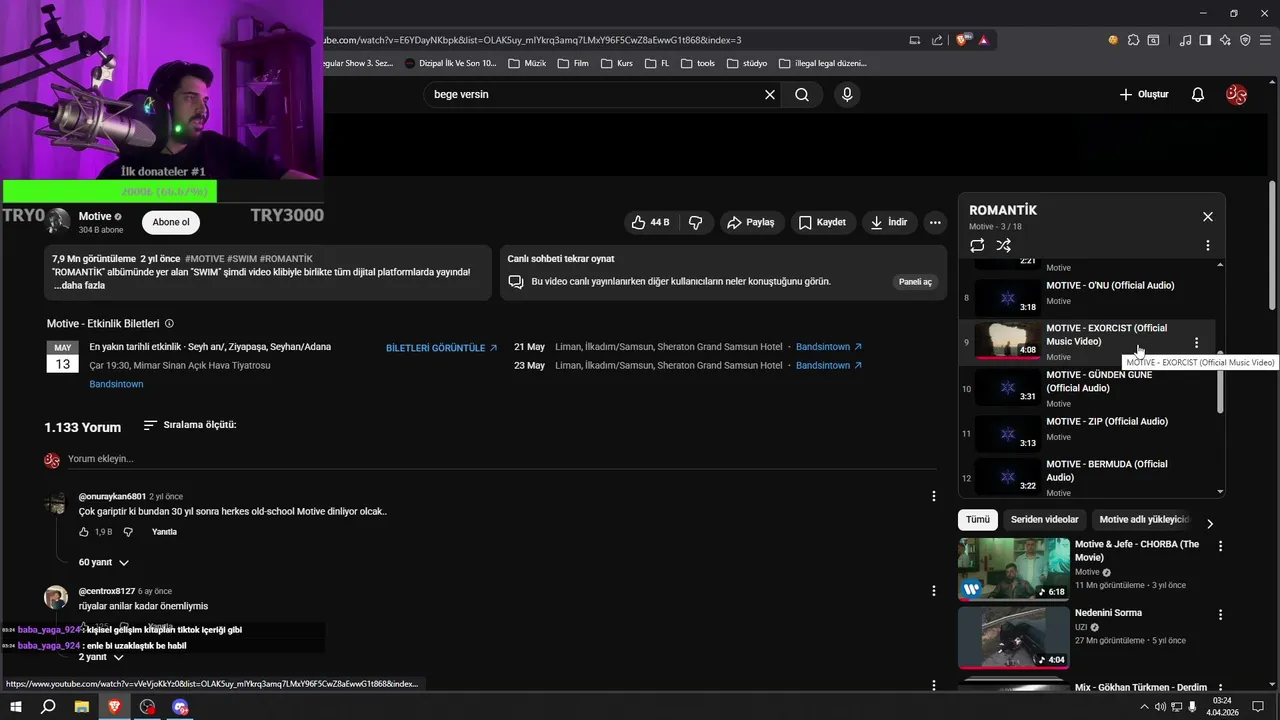The image size is (1280, 720).
Task: Open the Kurs bookmarks folder
Action: click(616, 63)
